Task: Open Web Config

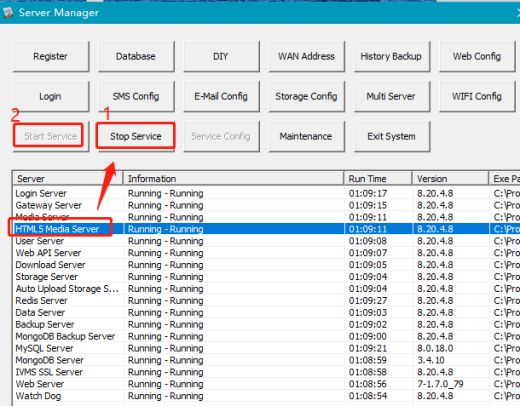Action: coord(477,56)
